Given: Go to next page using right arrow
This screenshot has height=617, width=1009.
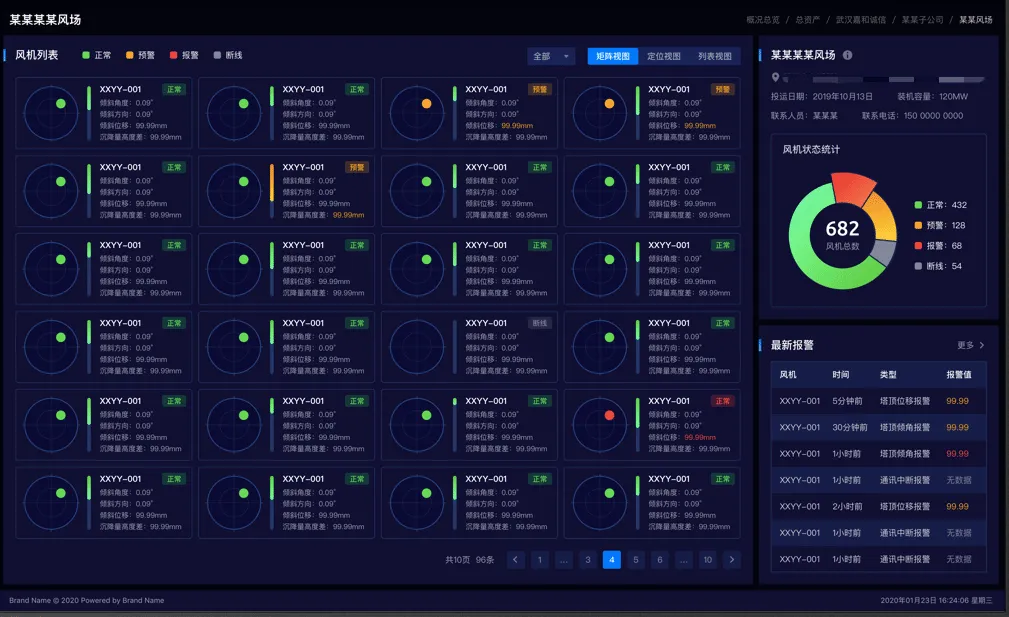Looking at the screenshot, I should click(x=732, y=560).
